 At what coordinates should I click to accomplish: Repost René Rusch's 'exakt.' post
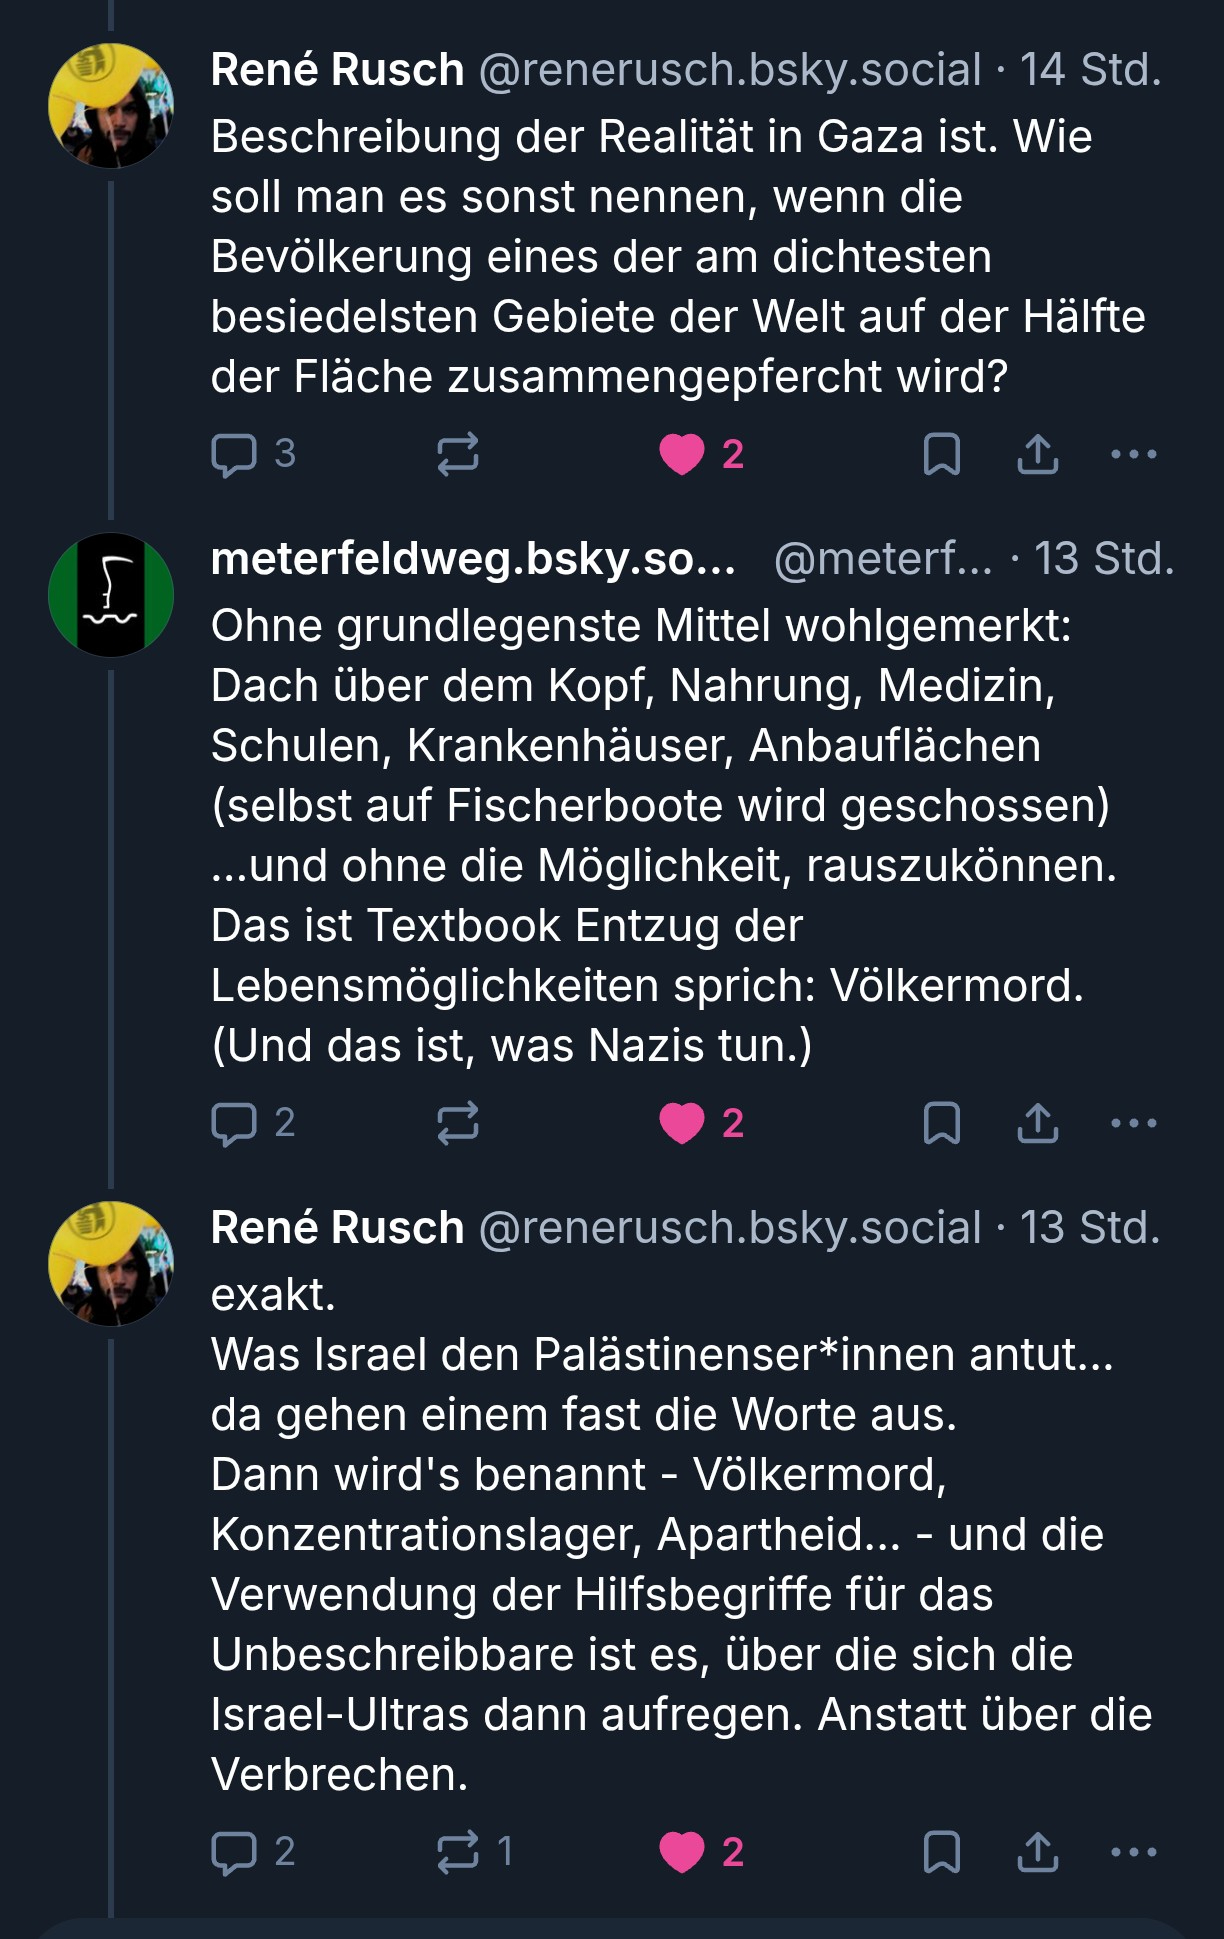458,1853
